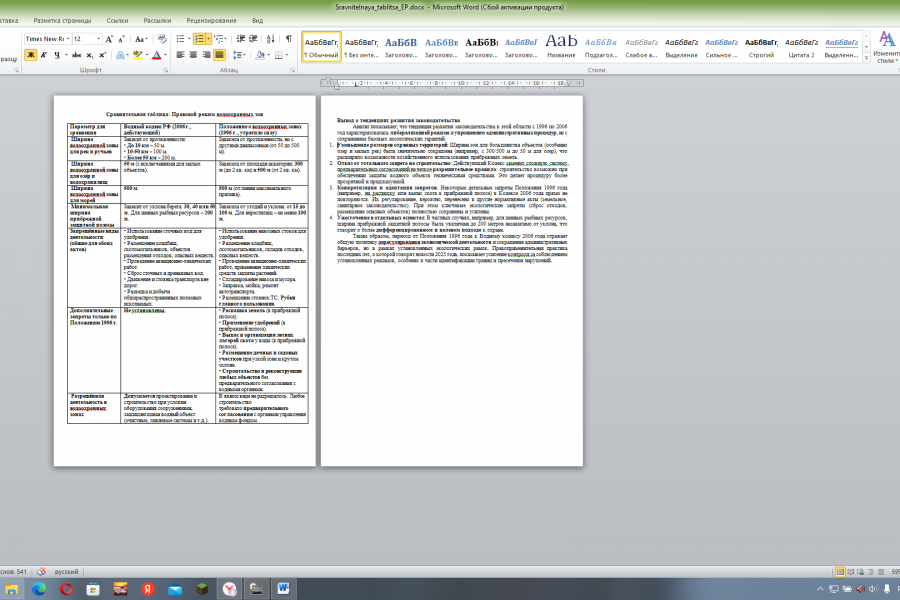Sort text alphabetically
The width and height of the screenshot is (900, 600).
tap(270, 38)
